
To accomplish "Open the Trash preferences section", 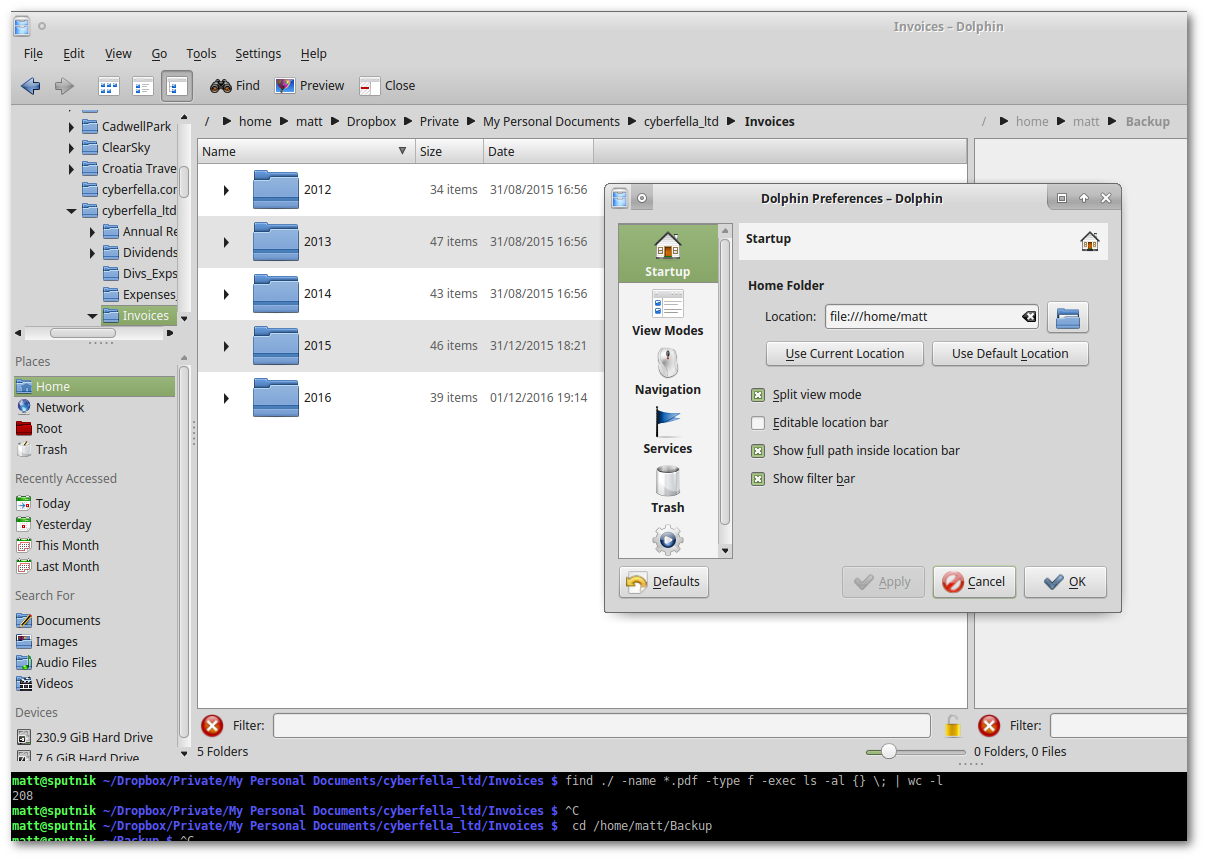I will coord(668,490).
